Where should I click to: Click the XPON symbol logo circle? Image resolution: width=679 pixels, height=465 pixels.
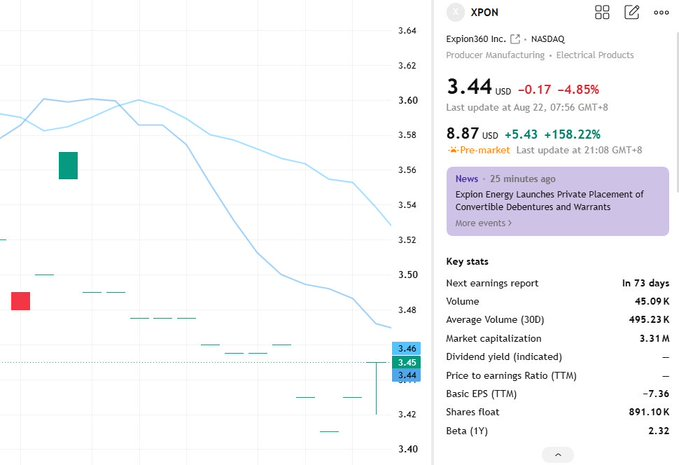[x=456, y=12]
